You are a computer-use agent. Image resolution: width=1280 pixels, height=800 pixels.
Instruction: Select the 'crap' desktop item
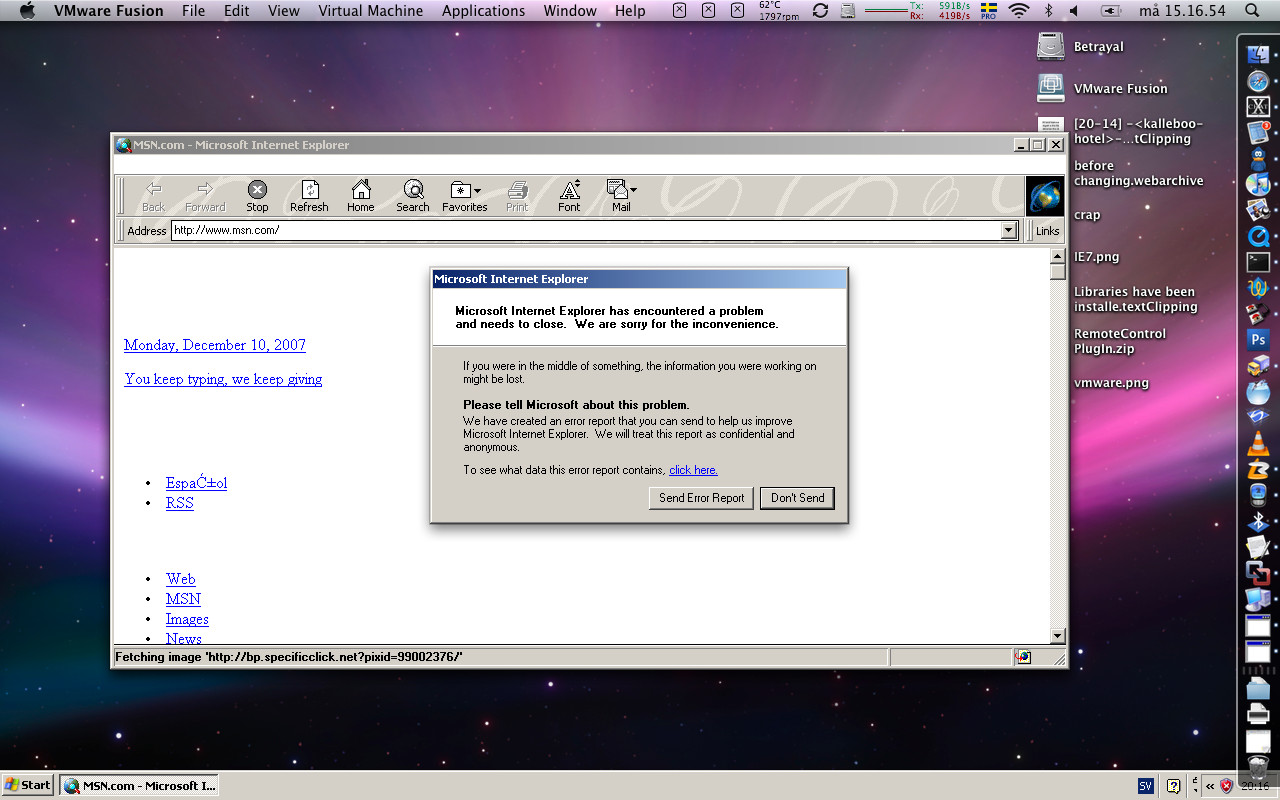[x=1087, y=215]
